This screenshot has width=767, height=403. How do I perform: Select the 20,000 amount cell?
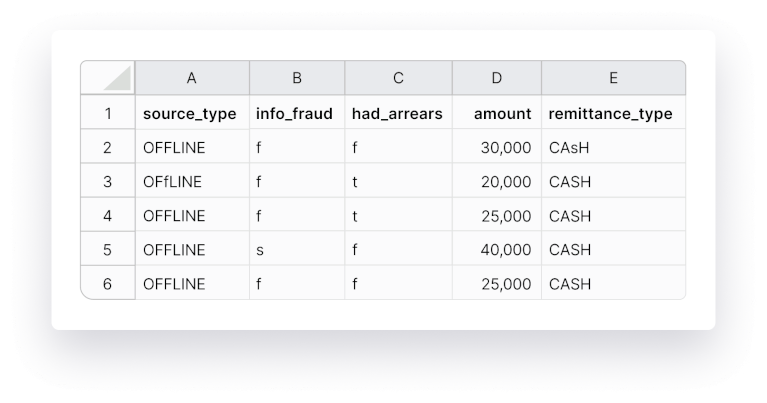pos(497,180)
